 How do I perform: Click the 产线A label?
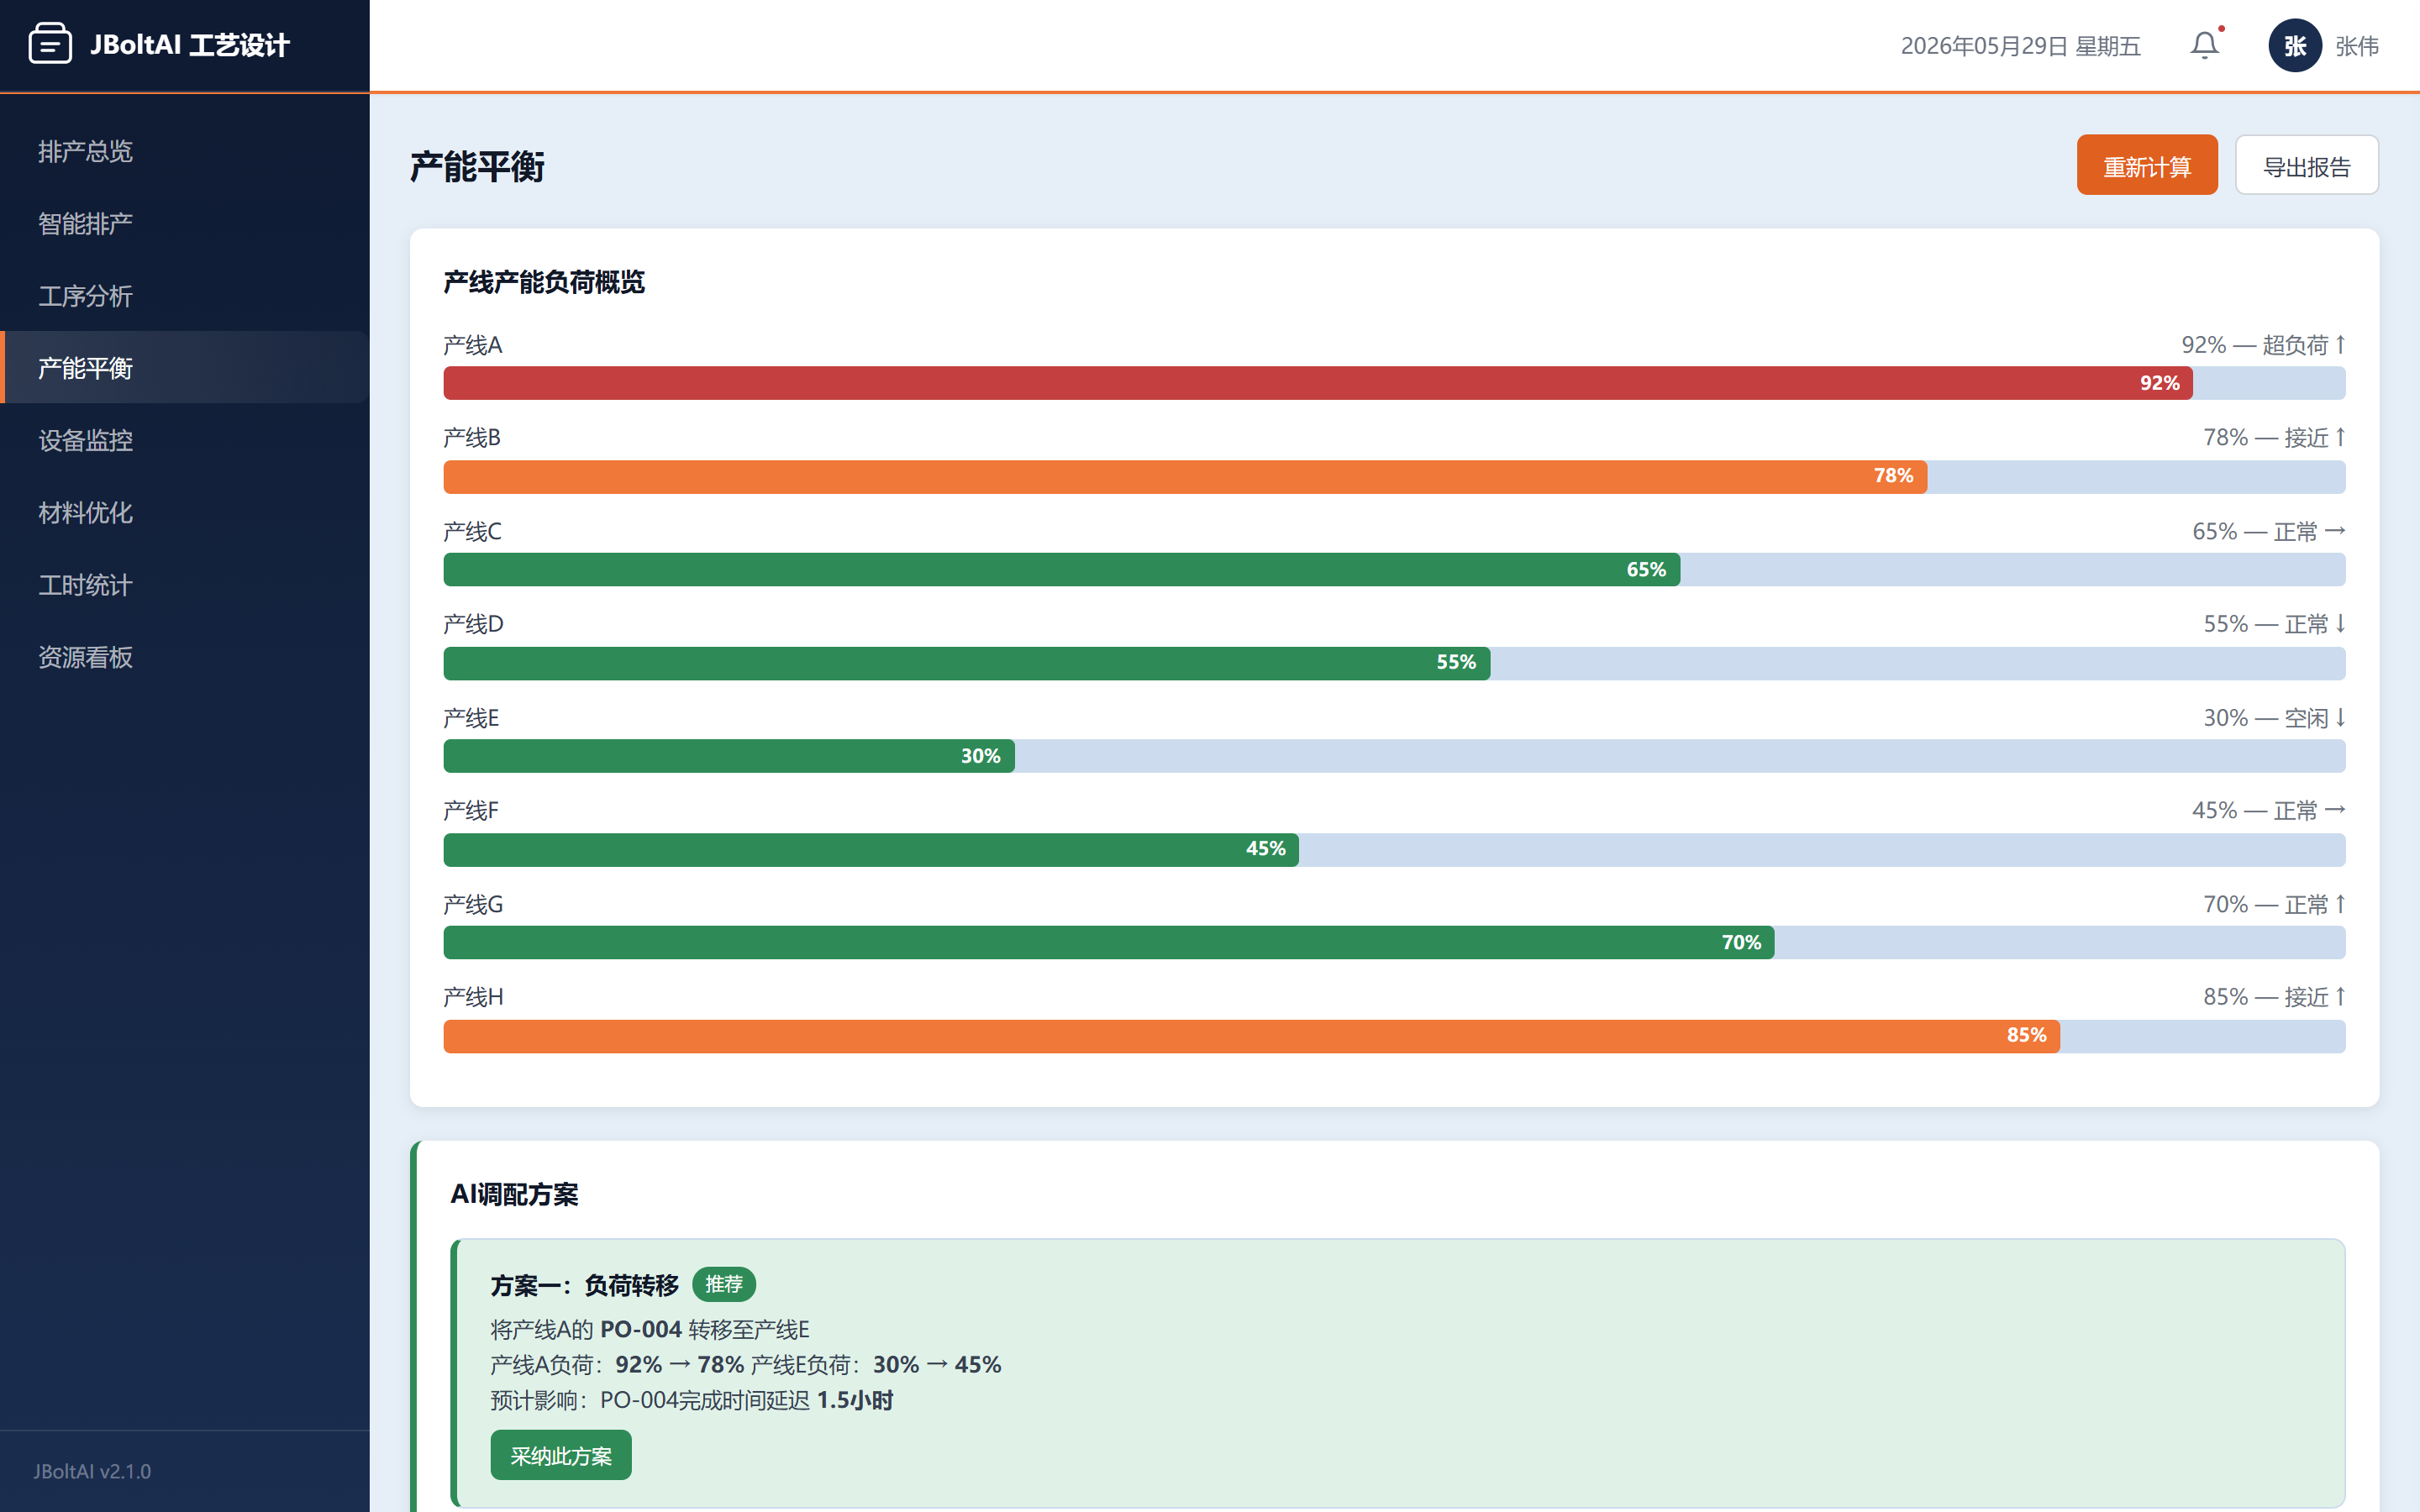point(473,345)
